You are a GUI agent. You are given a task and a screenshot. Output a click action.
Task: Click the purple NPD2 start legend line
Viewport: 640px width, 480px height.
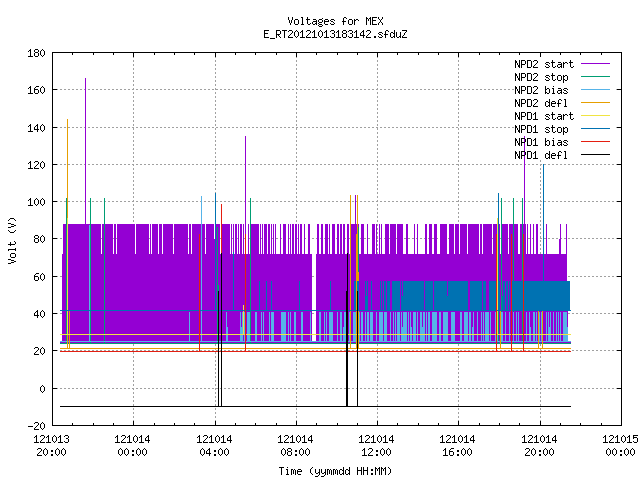pos(595,64)
